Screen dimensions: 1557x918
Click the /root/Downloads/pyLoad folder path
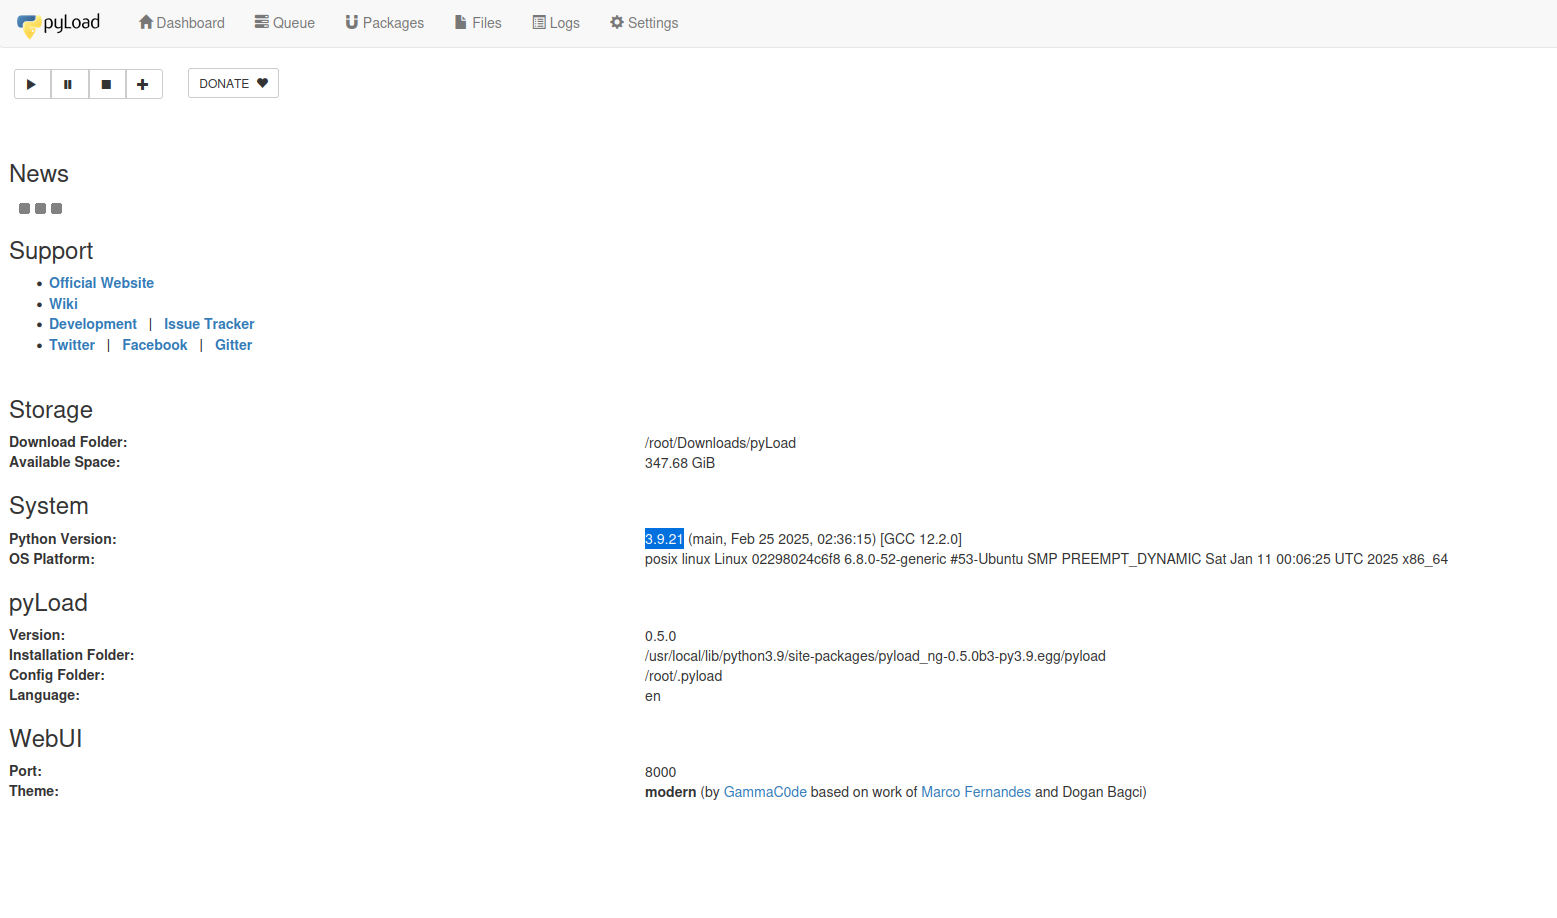(x=720, y=443)
